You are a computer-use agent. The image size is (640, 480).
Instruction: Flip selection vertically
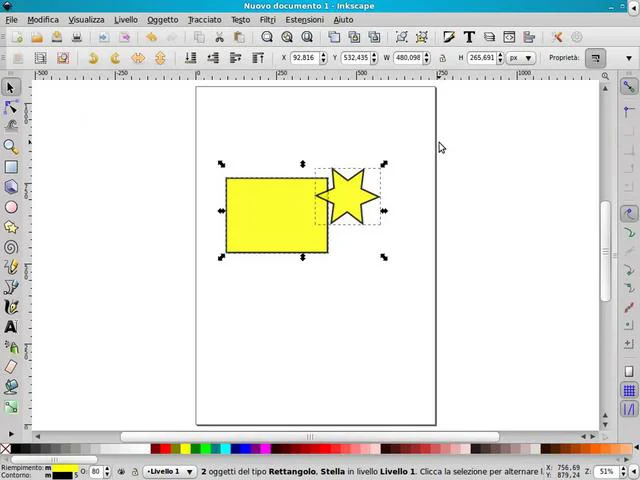tap(160, 58)
